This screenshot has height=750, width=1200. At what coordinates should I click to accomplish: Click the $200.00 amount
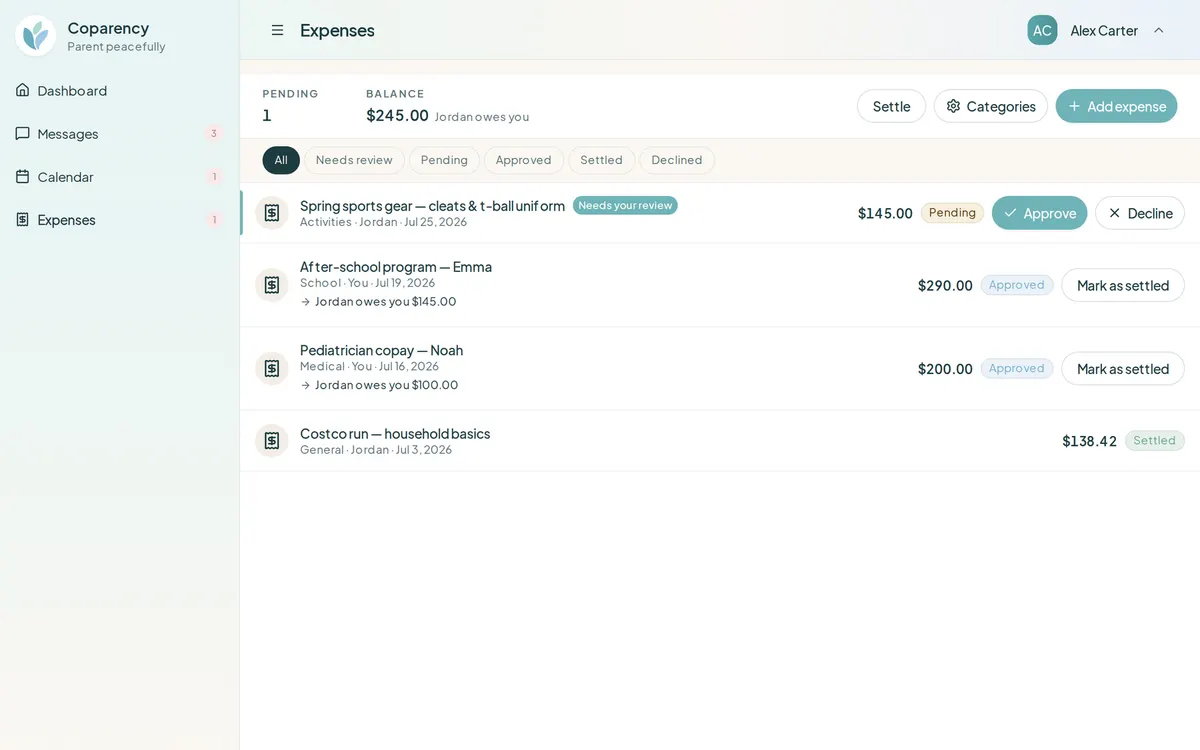pyautogui.click(x=945, y=368)
